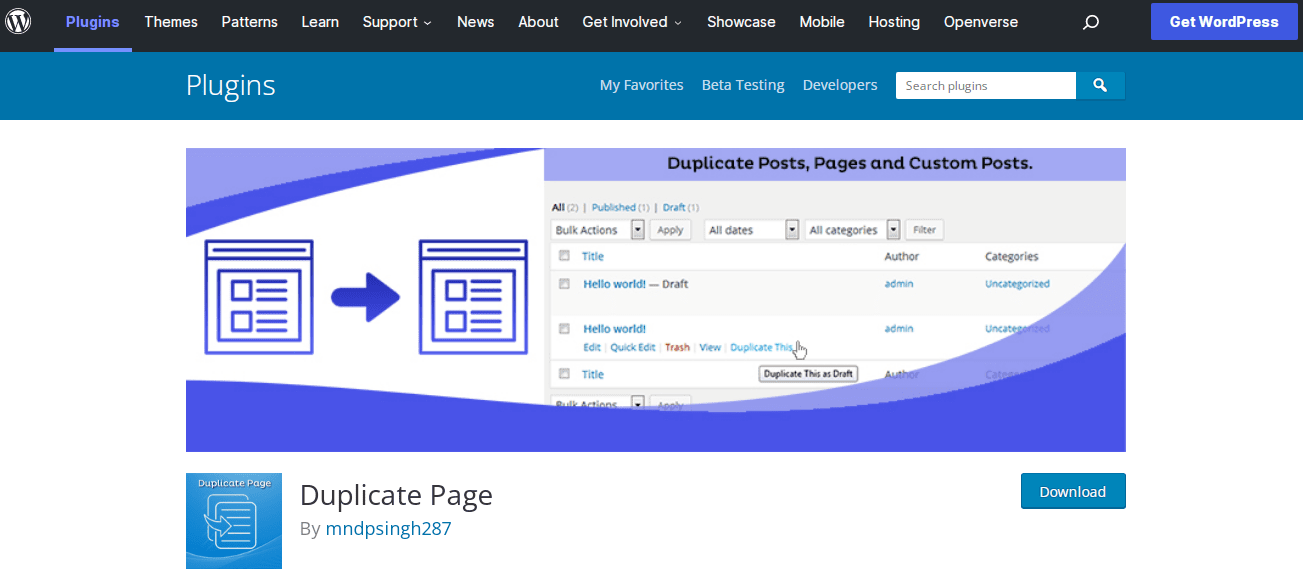1303x579 pixels.
Task: Open the Plugins menu item
Action: pyautogui.click(x=93, y=22)
